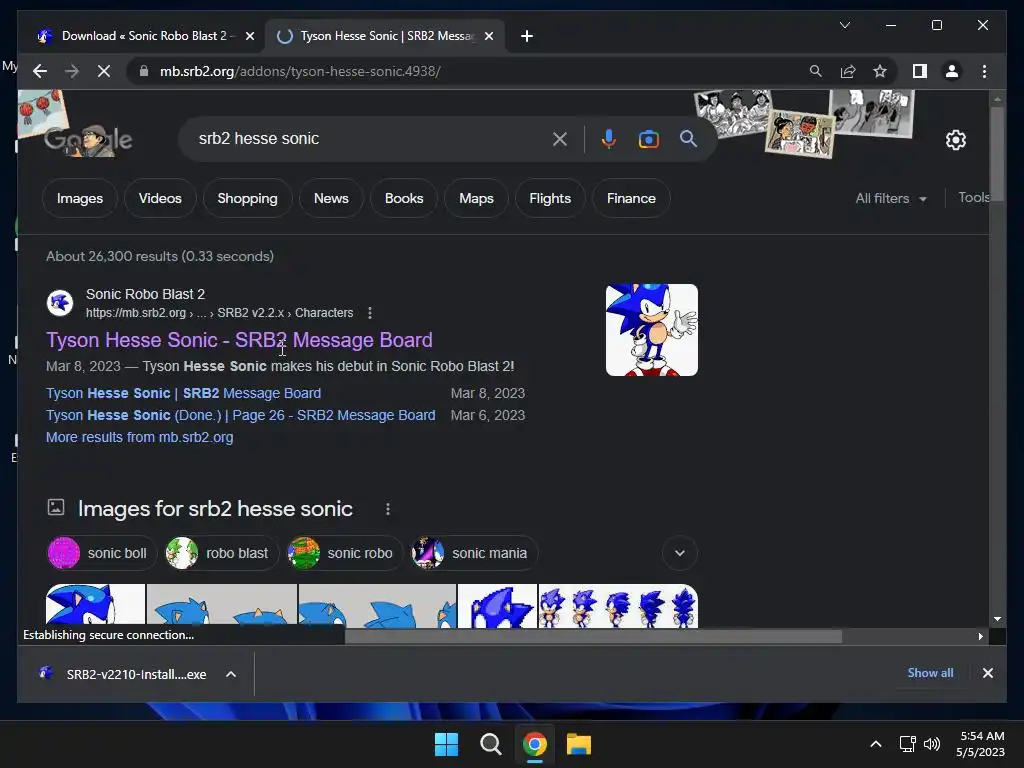This screenshot has width=1024, height=768.
Task: Select the Tyson Hesse Sonic tab
Action: [385, 36]
